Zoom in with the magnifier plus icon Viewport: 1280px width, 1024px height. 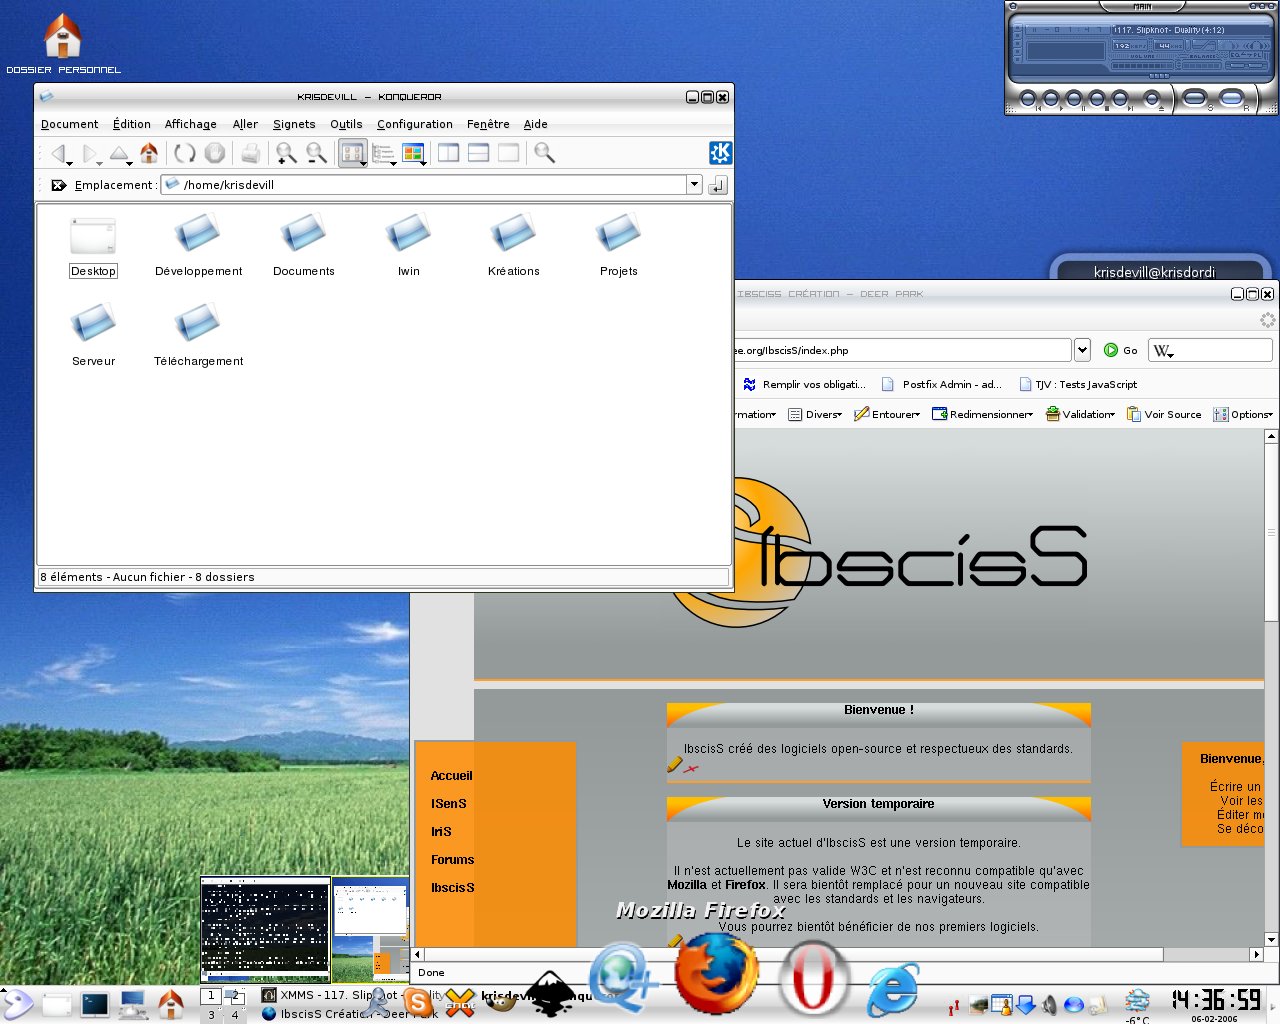tap(286, 153)
